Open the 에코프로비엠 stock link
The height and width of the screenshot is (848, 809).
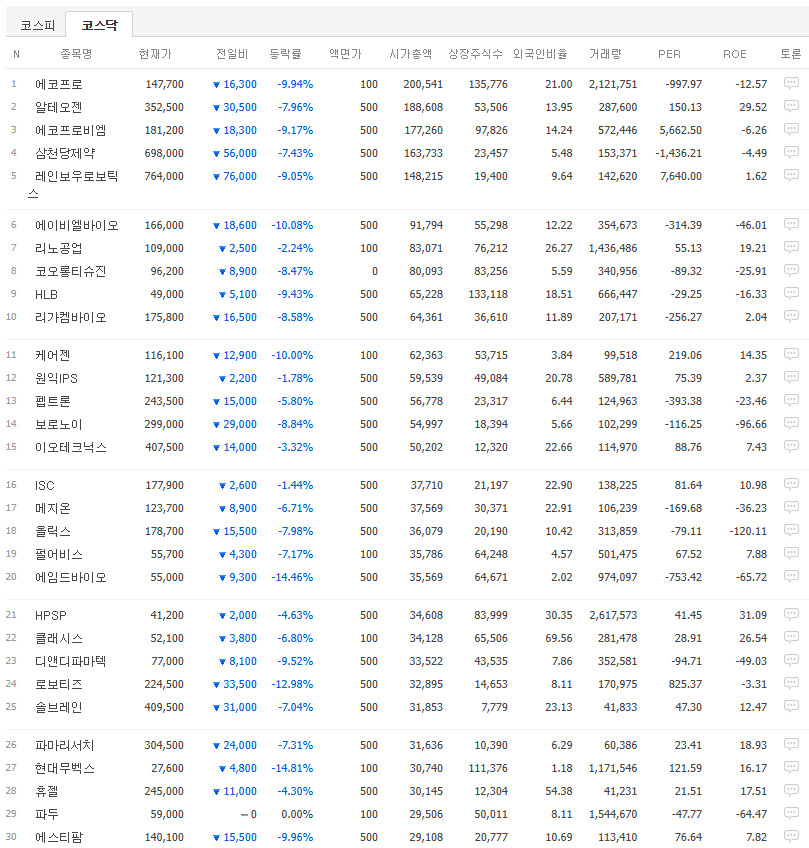[x=70, y=130]
